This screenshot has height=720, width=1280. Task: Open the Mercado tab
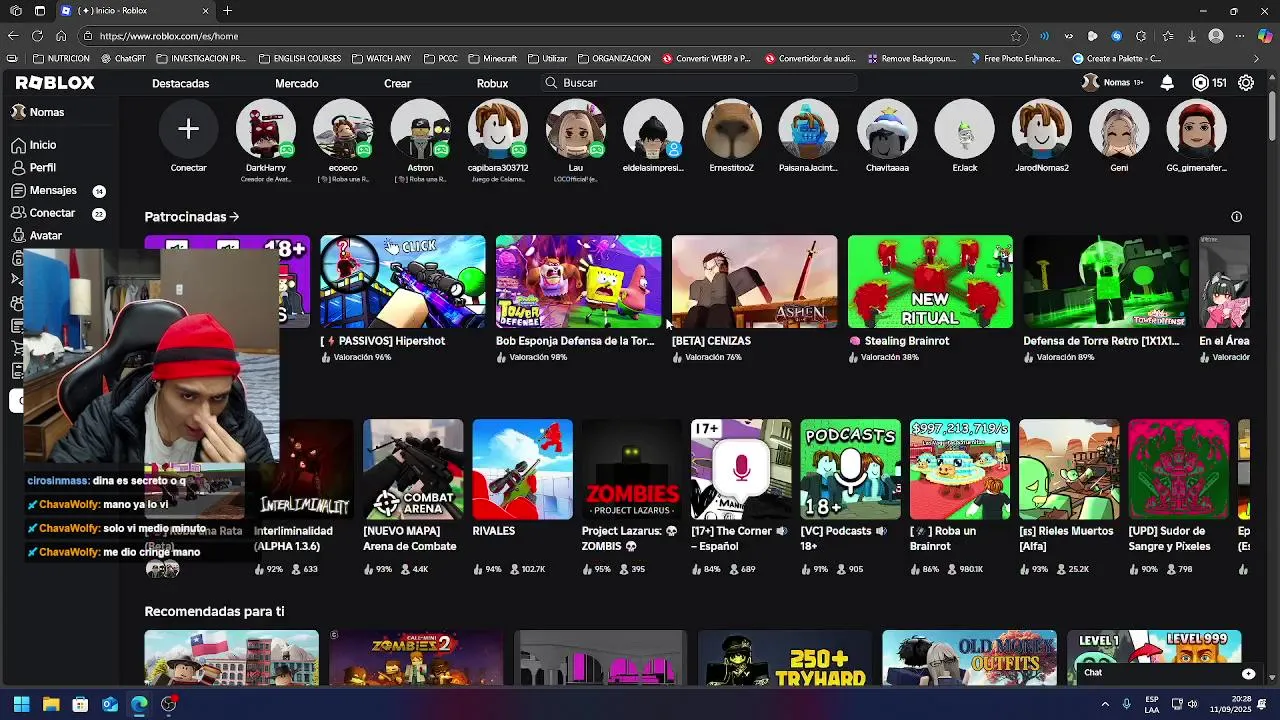(297, 83)
